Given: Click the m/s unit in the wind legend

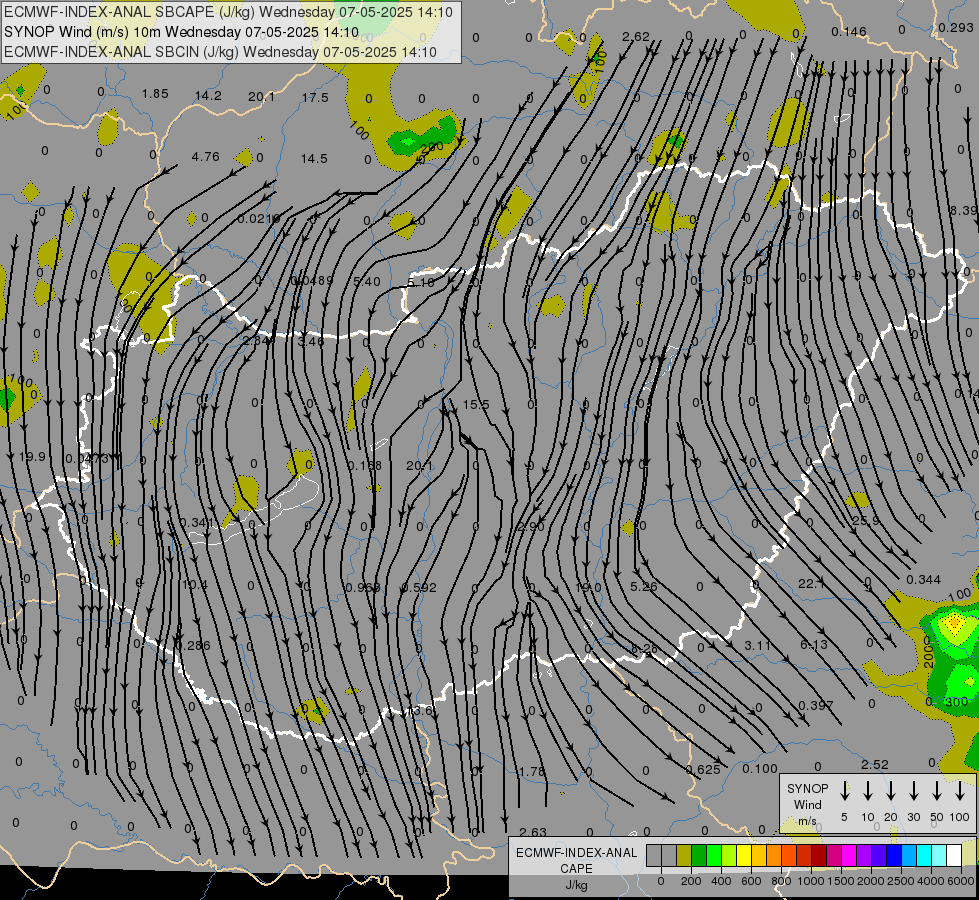Looking at the screenshot, I should coord(807,821).
